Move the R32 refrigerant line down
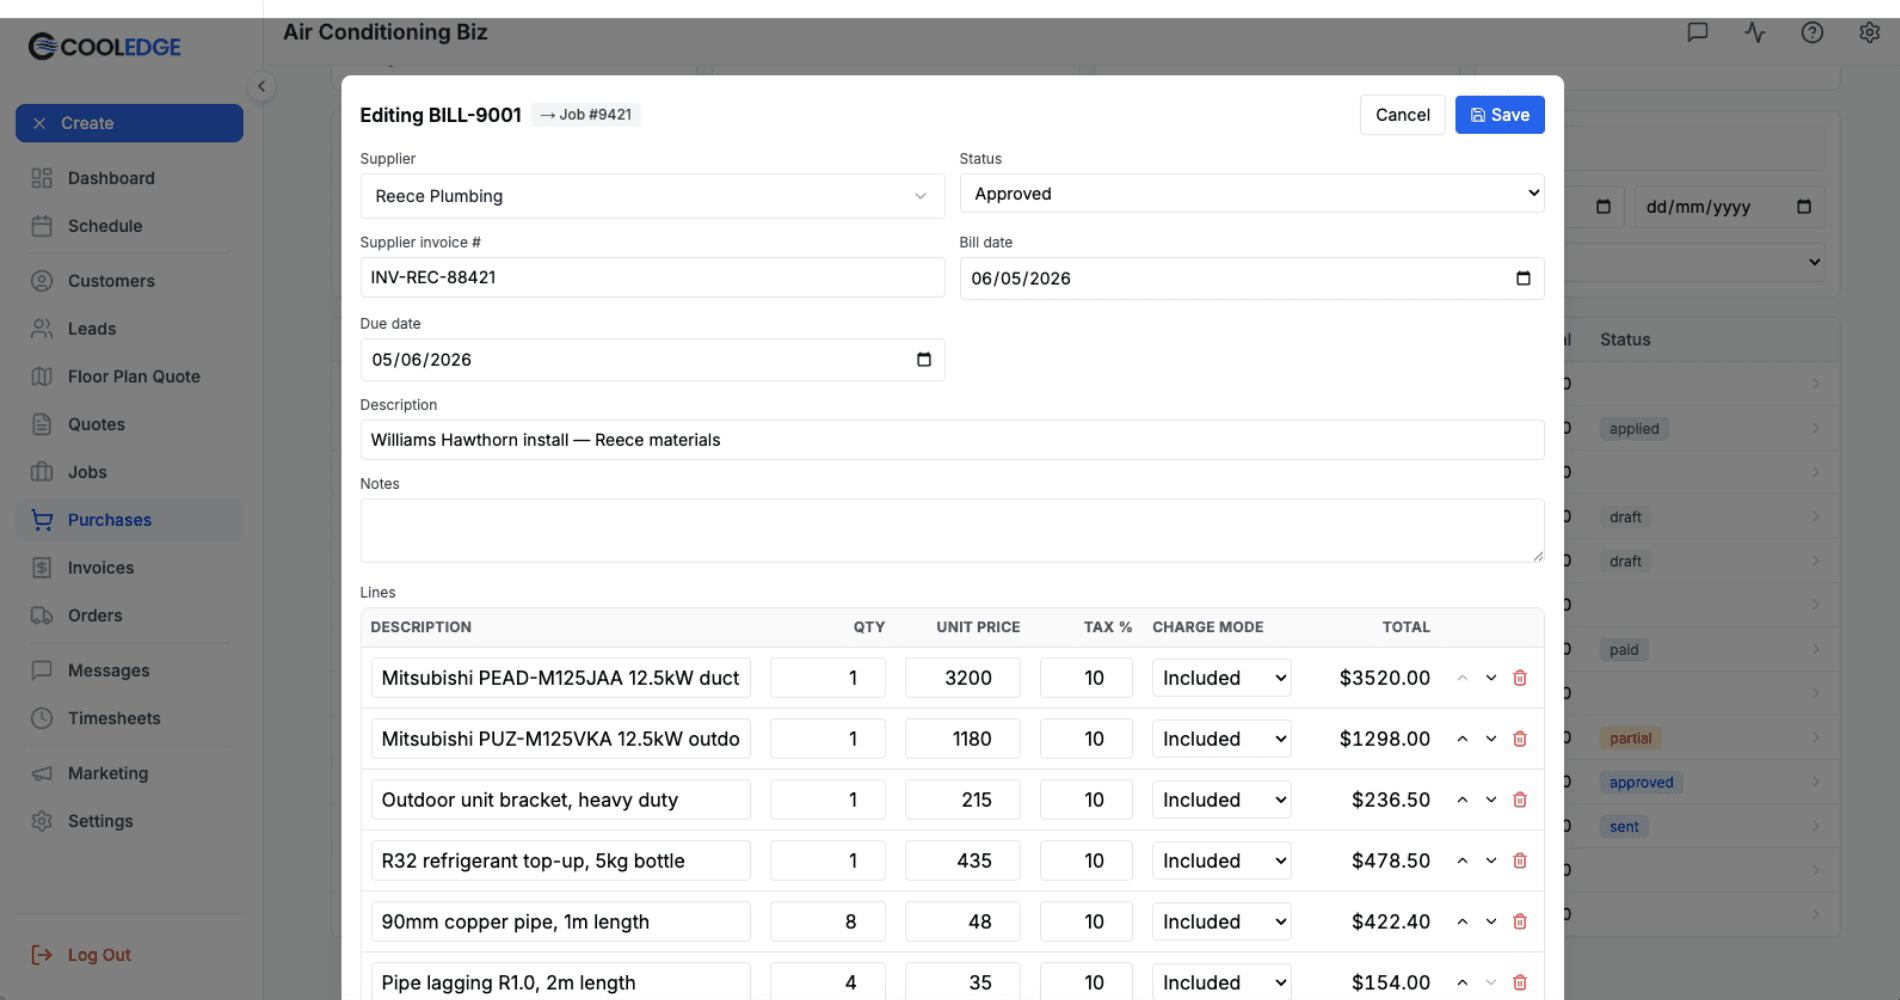The width and height of the screenshot is (1900, 1000). pyautogui.click(x=1491, y=861)
